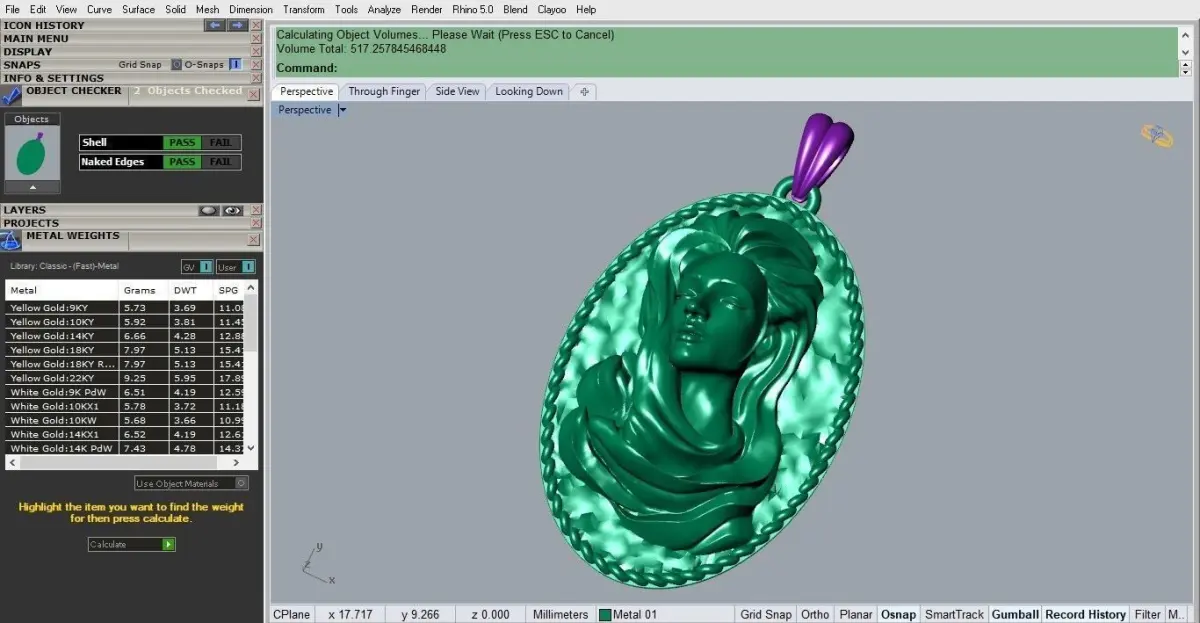Click the Calculate button
Image resolution: width=1200 pixels, height=623 pixels.
pos(132,544)
